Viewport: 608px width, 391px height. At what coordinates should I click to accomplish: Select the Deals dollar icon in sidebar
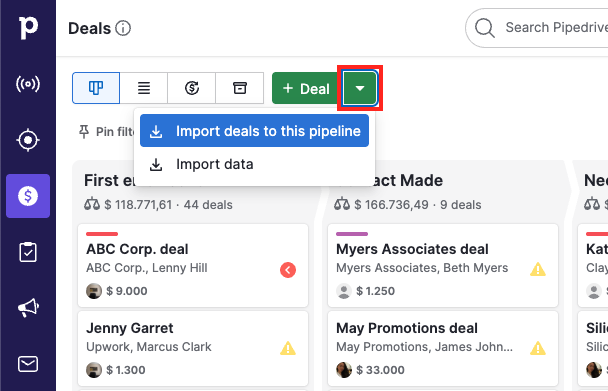[x=28, y=196]
